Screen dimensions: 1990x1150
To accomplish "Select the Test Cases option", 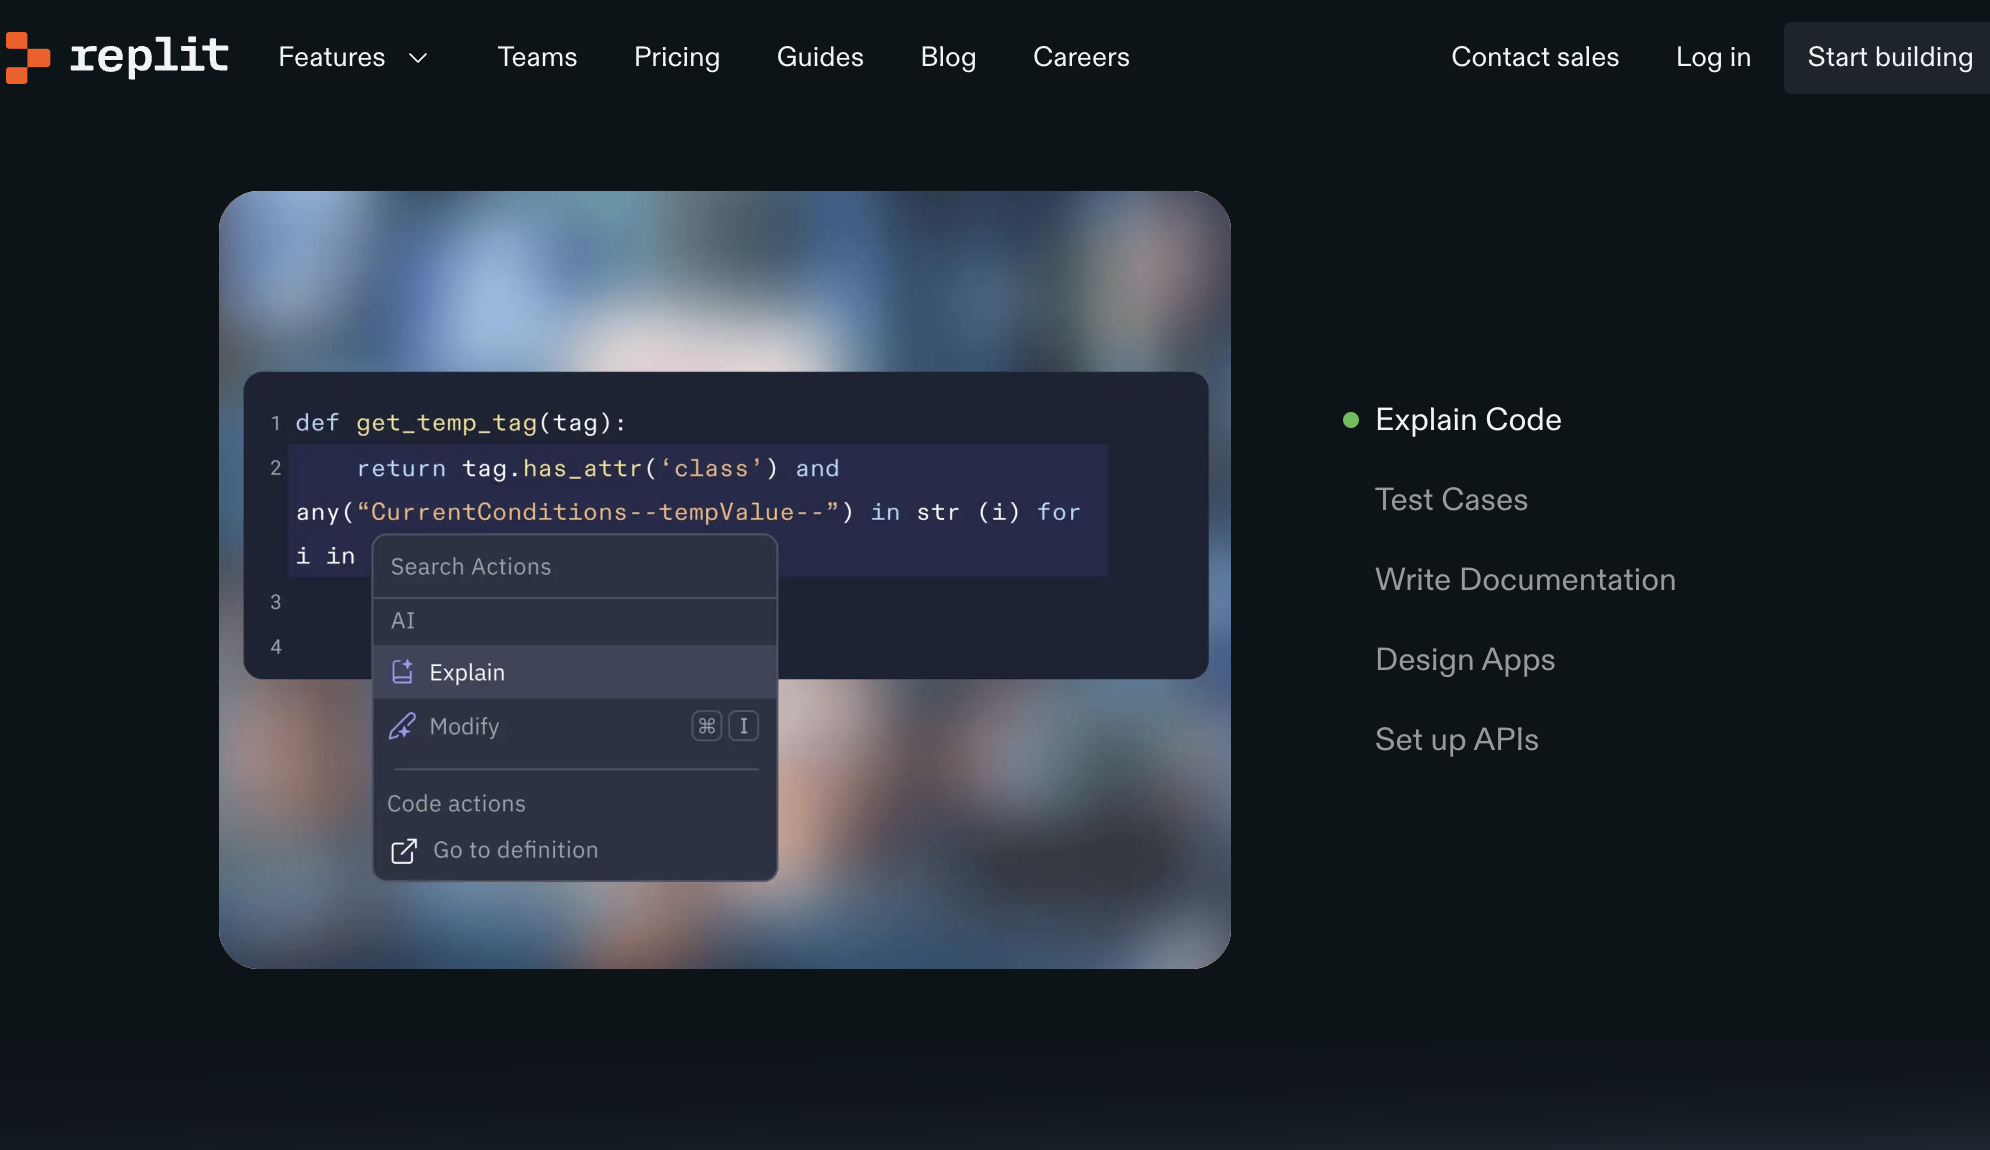I will (x=1451, y=499).
